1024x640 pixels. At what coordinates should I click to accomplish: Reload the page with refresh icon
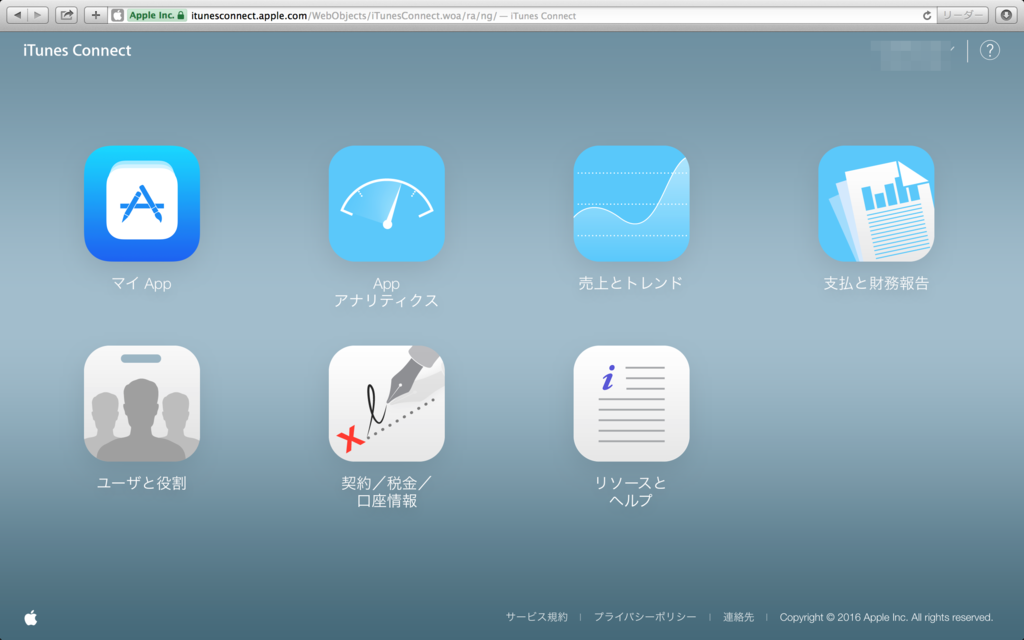click(927, 16)
